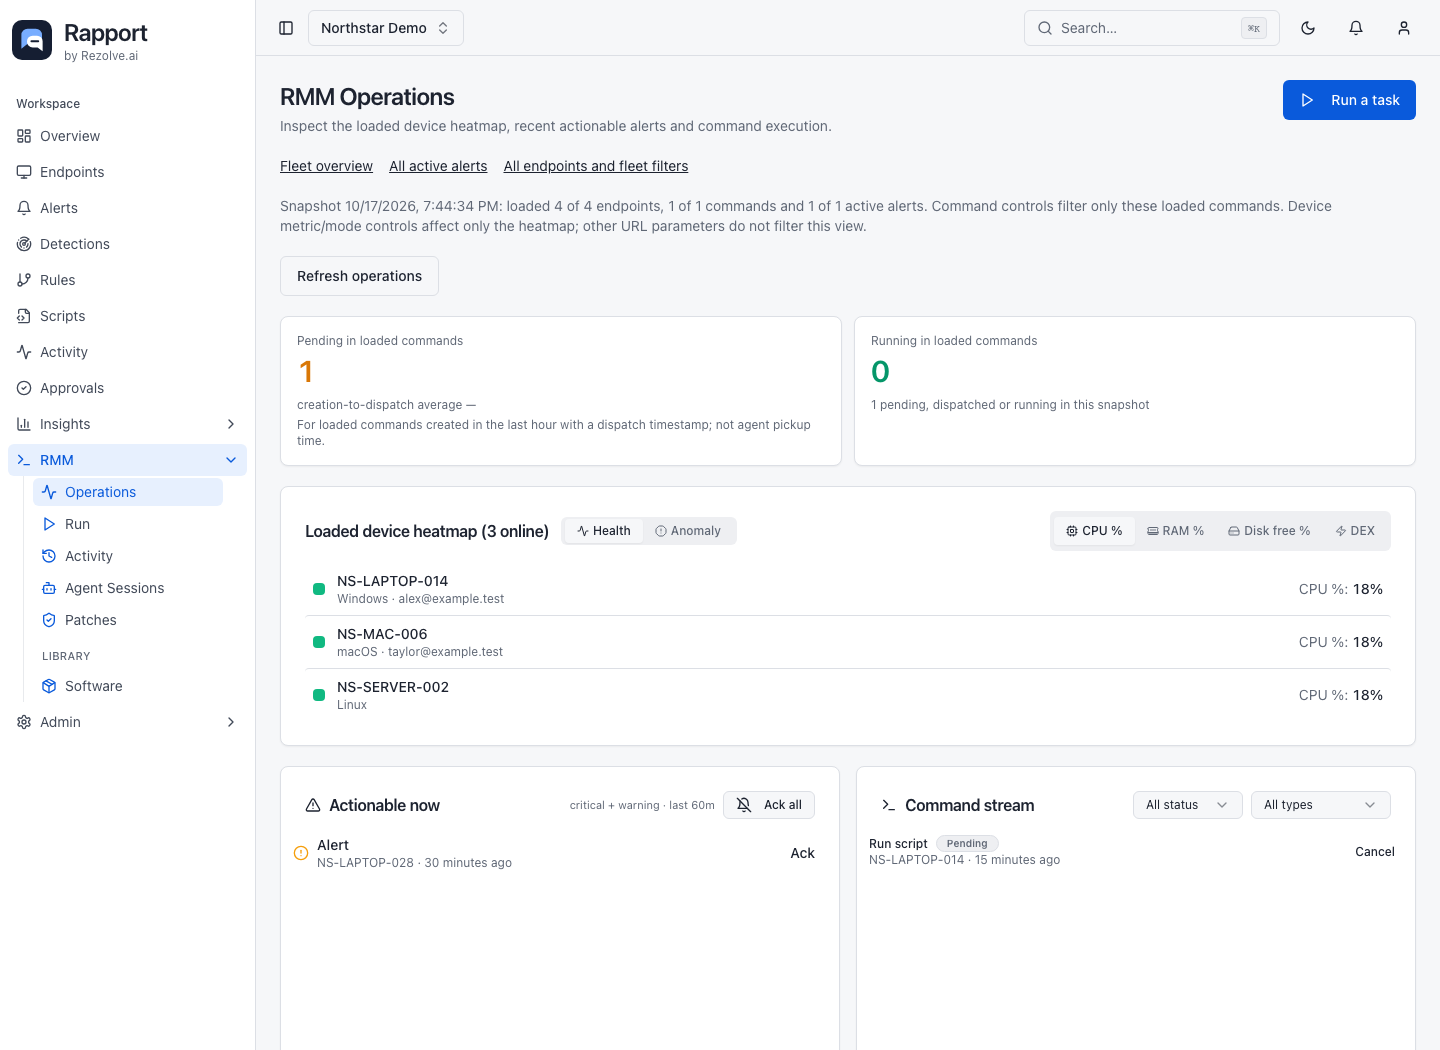Open Agent Sessions subpage
The image size is (1440, 1050).
128,588
